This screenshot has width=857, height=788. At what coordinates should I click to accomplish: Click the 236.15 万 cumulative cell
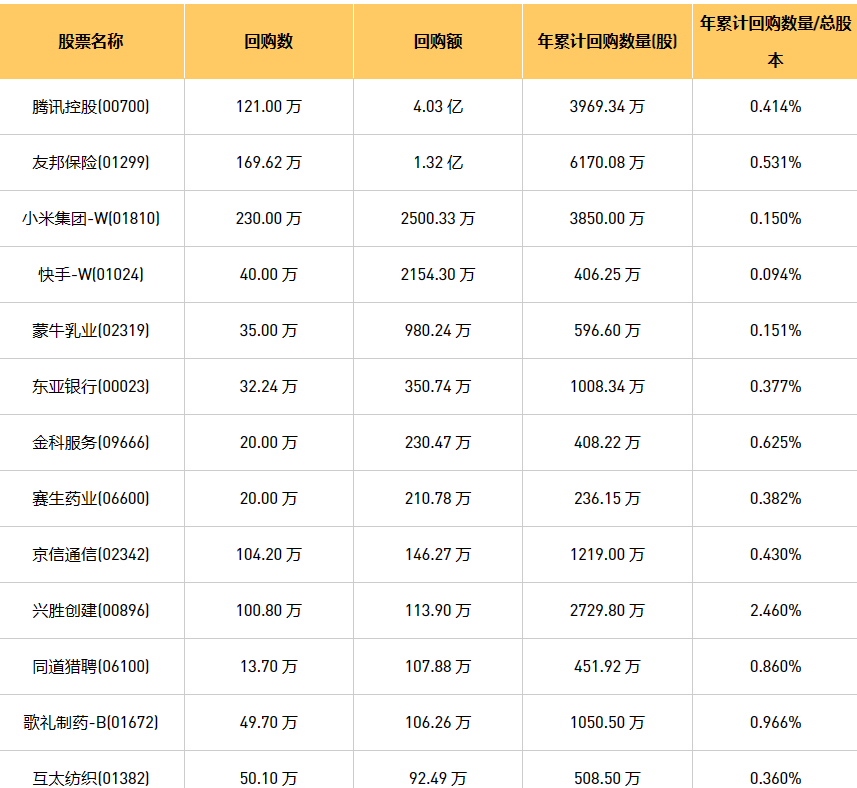(x=607, y=498)
